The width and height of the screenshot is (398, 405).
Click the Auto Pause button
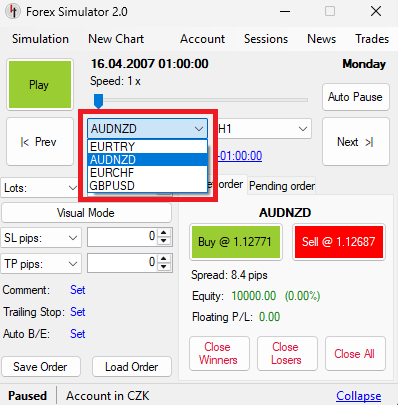355,97
